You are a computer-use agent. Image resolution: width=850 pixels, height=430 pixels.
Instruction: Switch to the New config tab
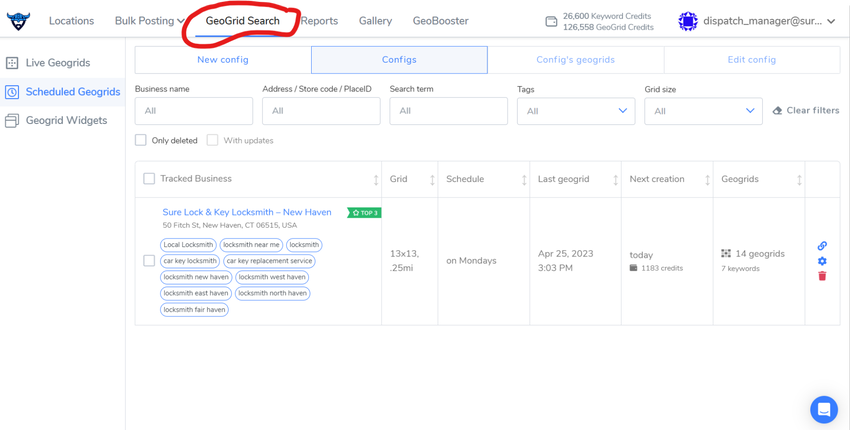pos(223,60)
